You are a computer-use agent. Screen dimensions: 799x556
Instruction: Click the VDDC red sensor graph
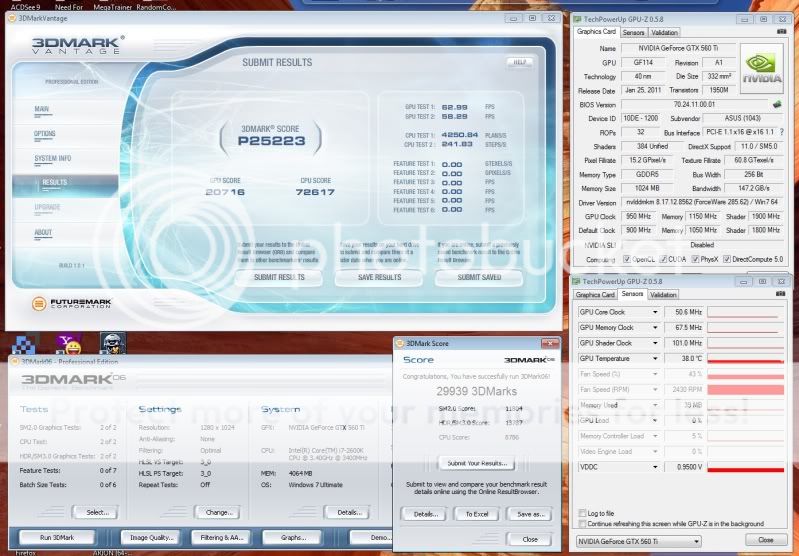(745, 467)
